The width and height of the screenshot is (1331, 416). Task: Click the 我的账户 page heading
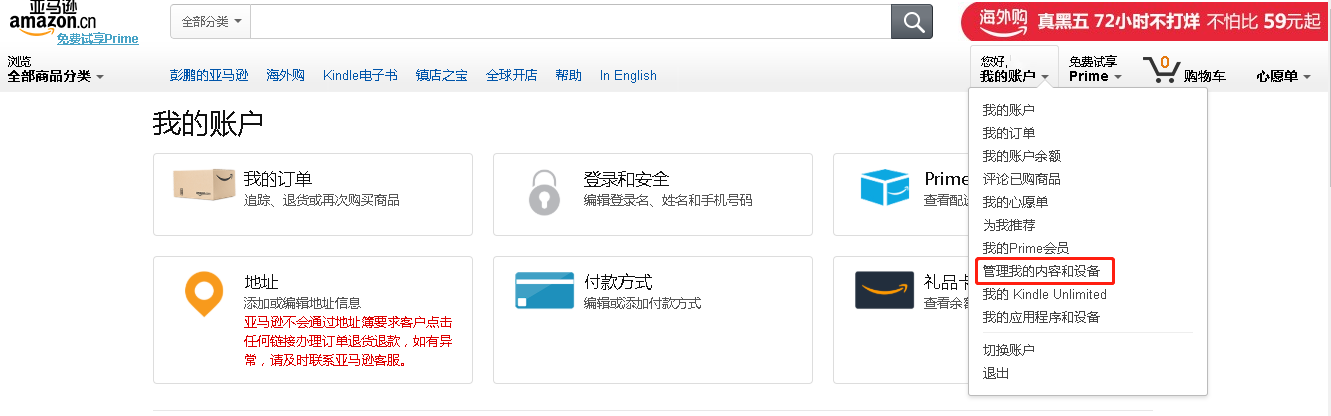207,123
